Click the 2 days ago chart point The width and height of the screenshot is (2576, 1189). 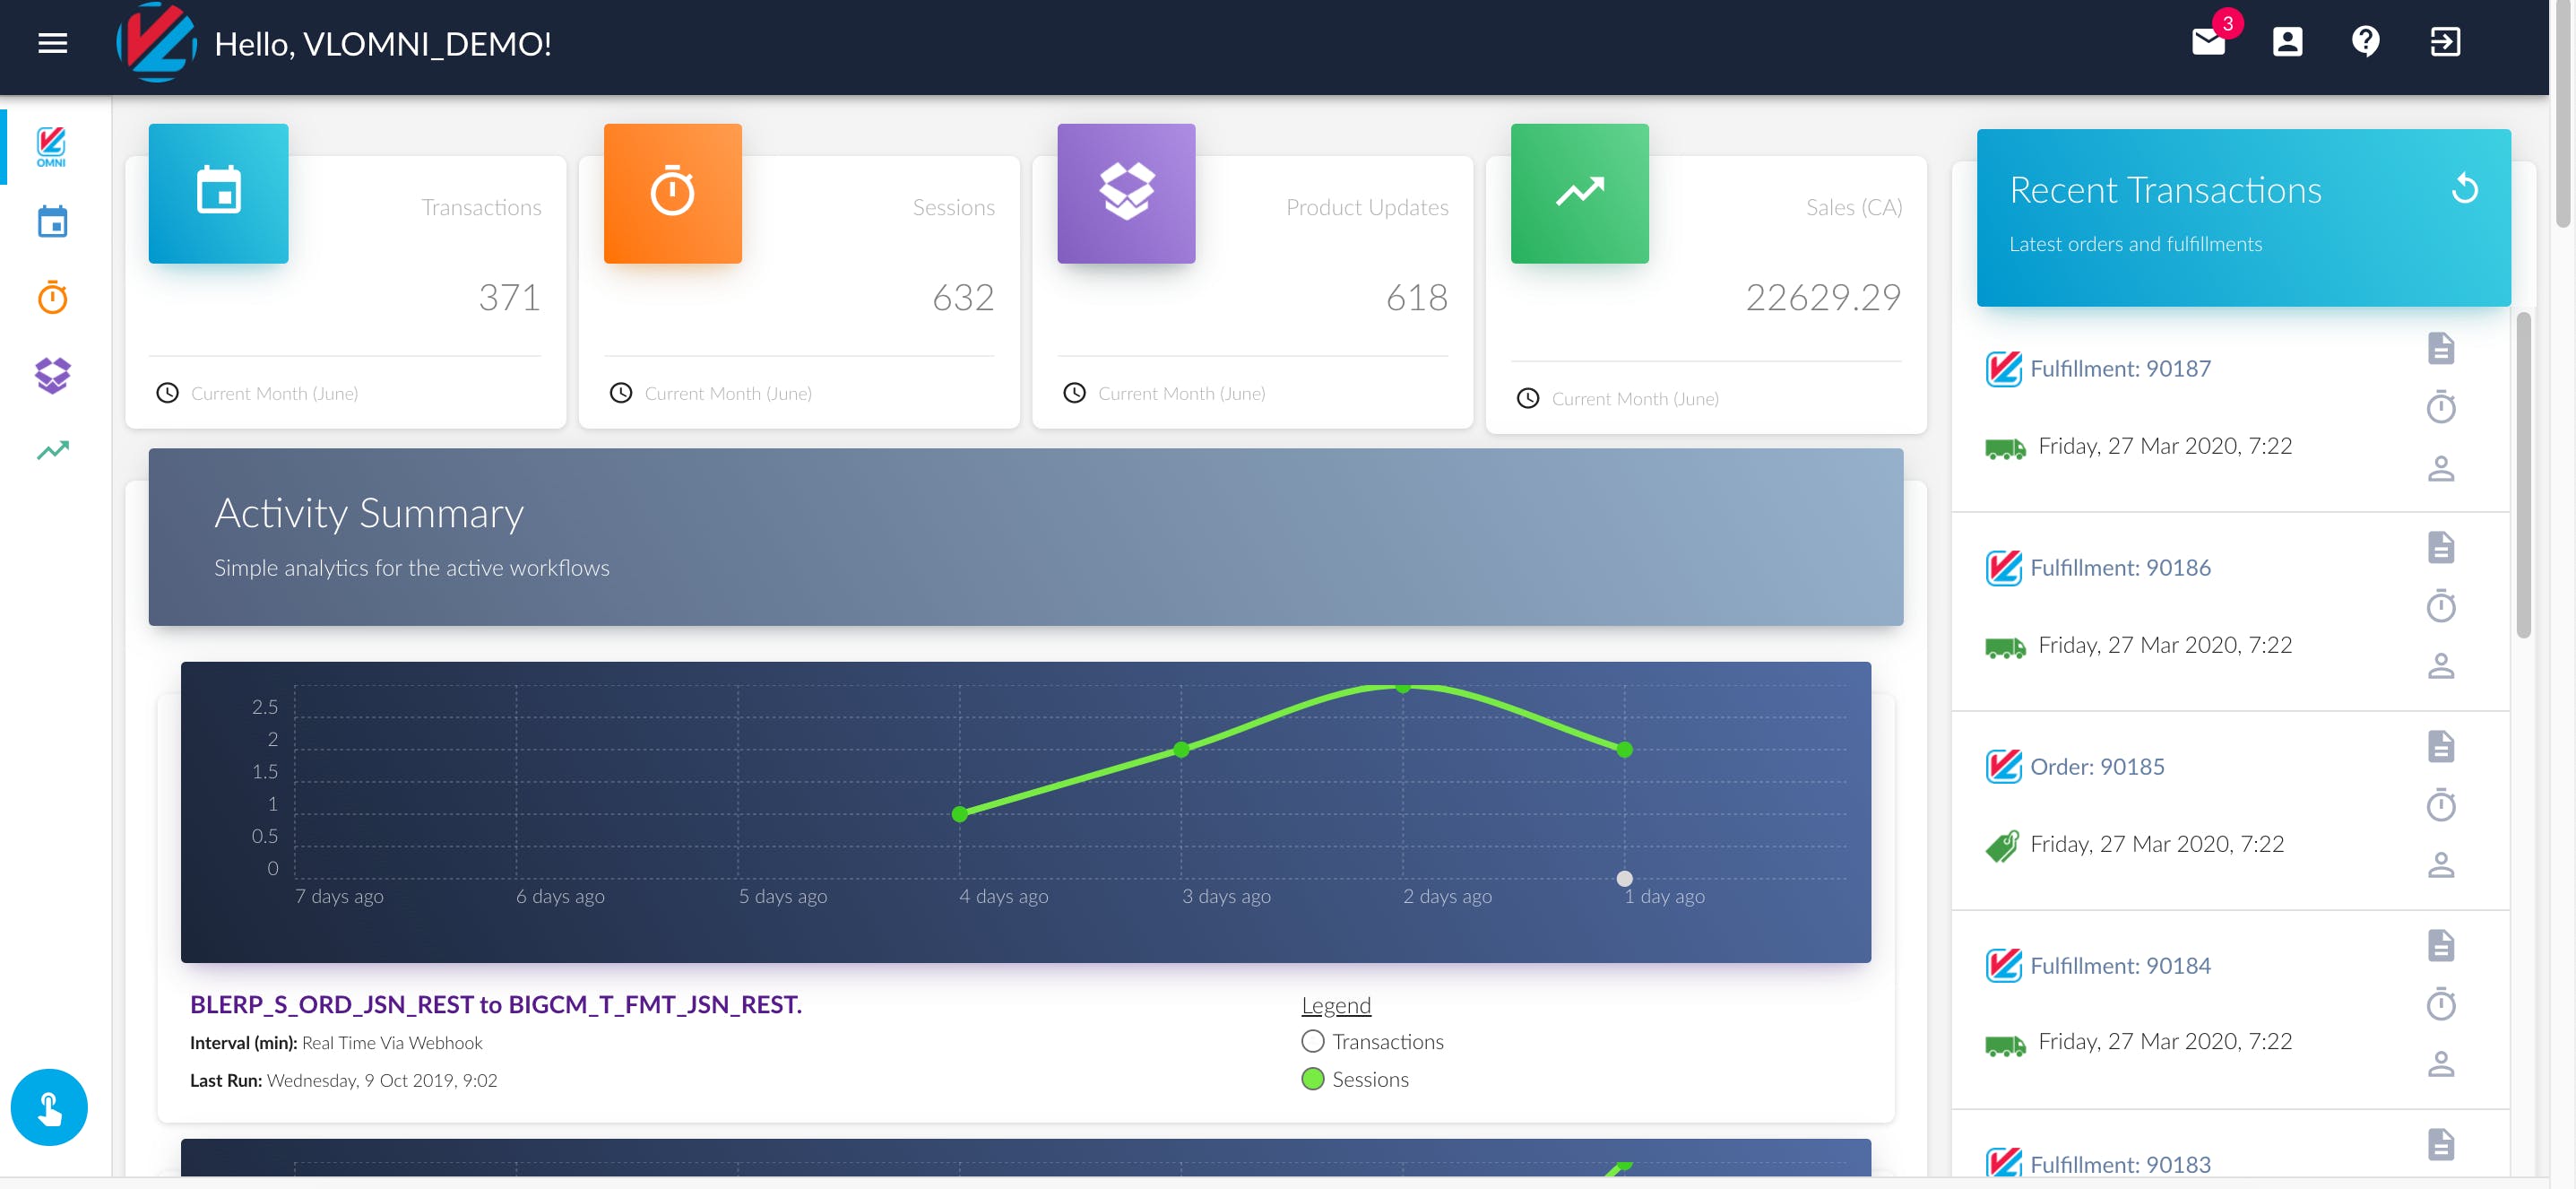pyautogui.click(x=1403, y=687)
